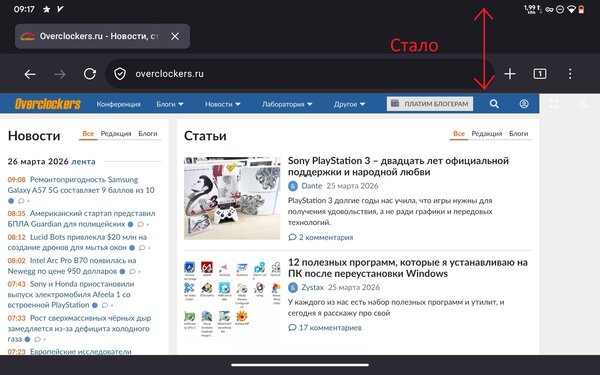This screenshot has width=600, height=375.
Task: Tap the bottom navigation gesture pill
Action: click(300, 365)
